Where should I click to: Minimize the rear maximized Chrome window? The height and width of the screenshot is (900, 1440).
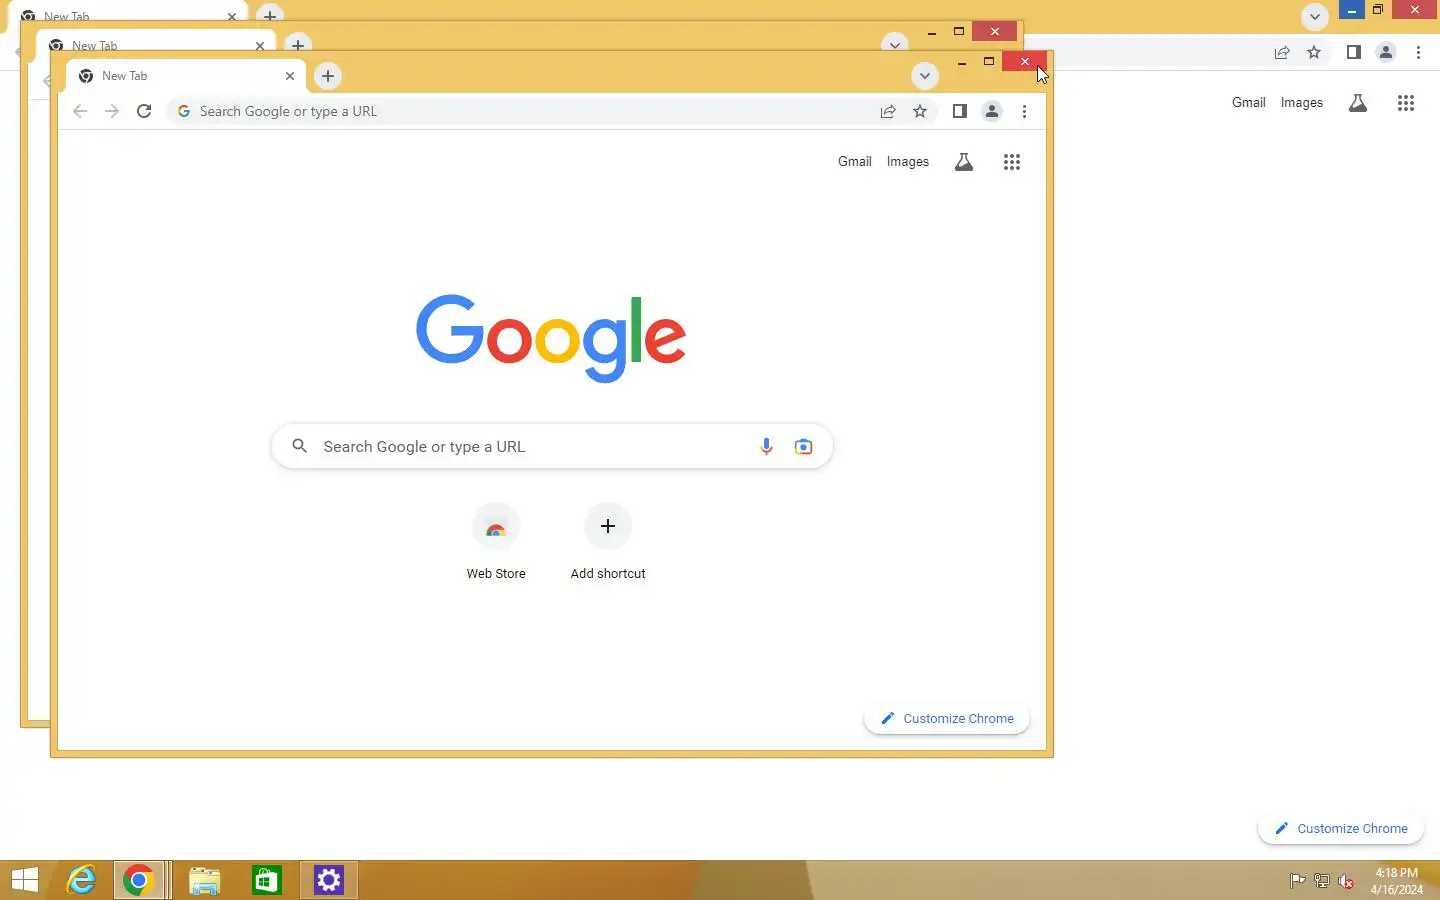click(x=1351, y=10)
